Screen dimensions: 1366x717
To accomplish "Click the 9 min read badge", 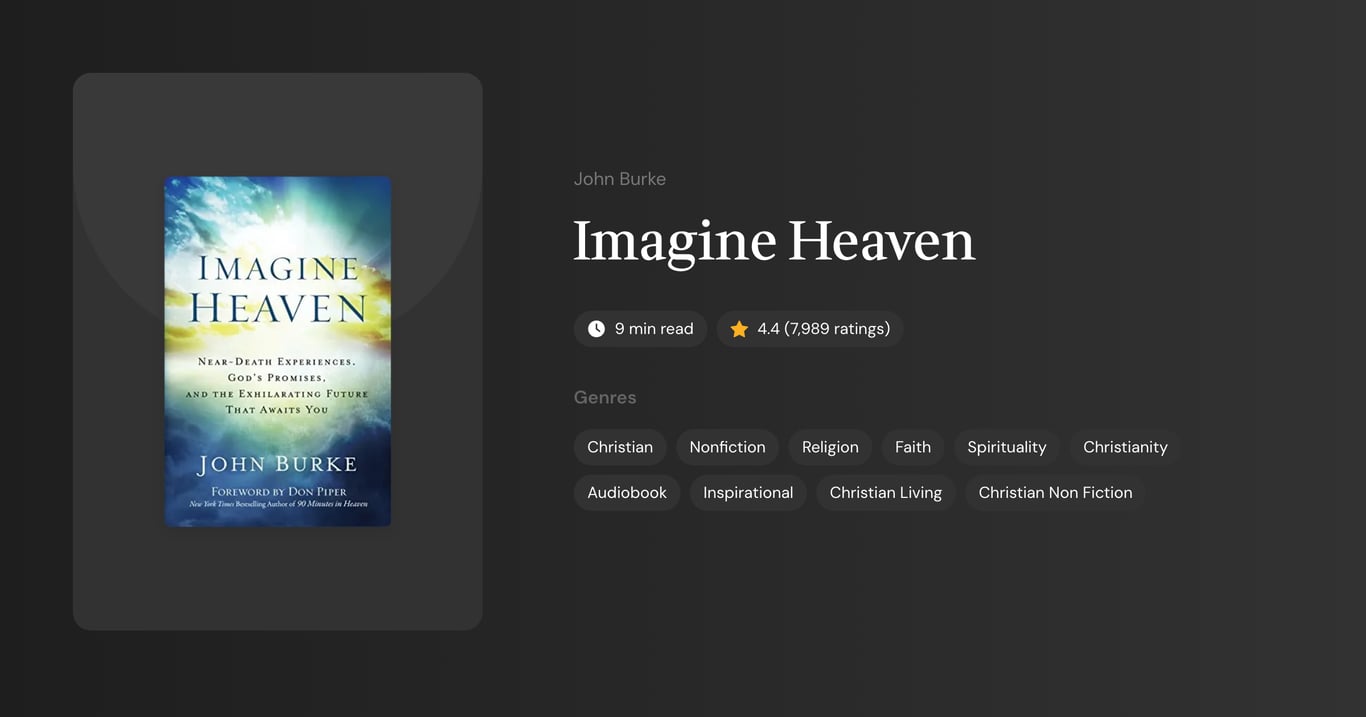I will [x=641, y=328].
